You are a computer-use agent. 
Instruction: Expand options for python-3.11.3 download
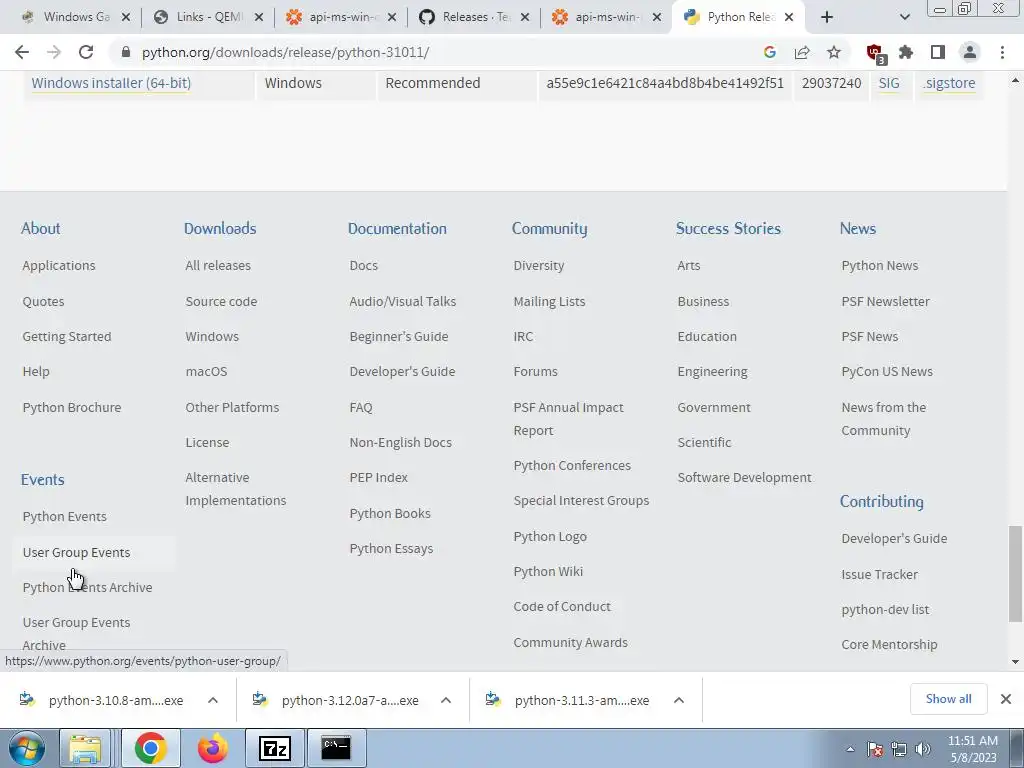[679, 700]
